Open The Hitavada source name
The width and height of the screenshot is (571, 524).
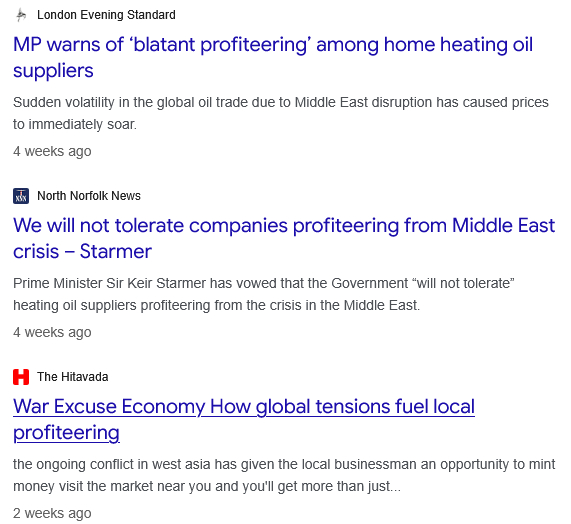73,377
